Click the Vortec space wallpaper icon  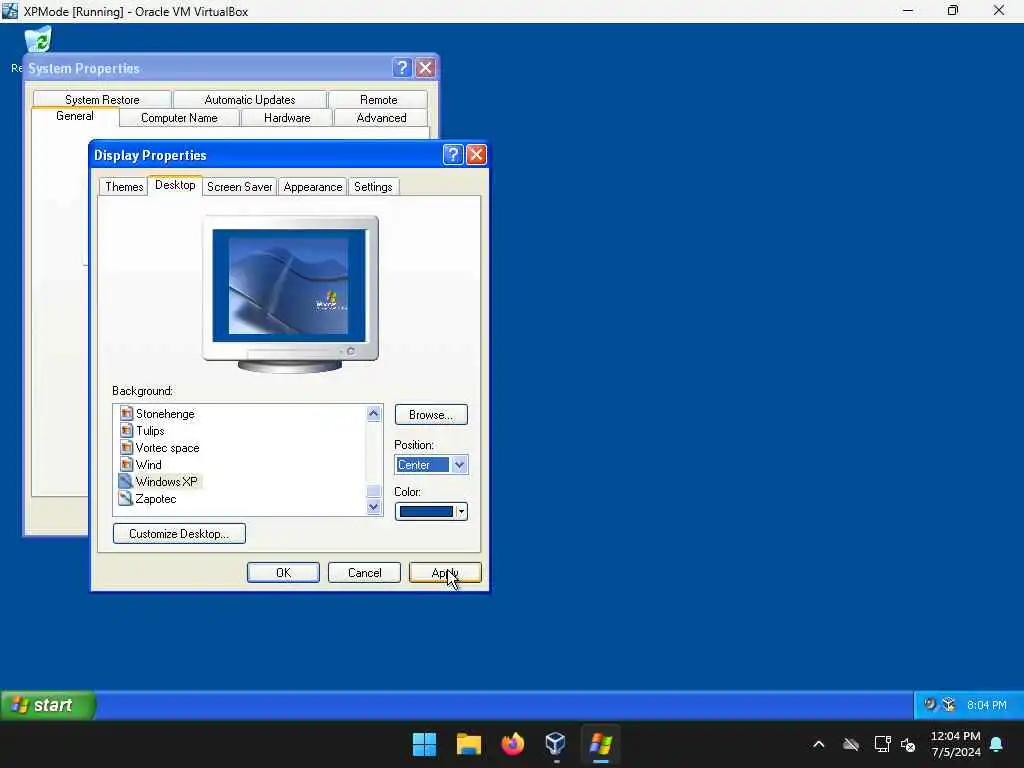coord(127,448)
